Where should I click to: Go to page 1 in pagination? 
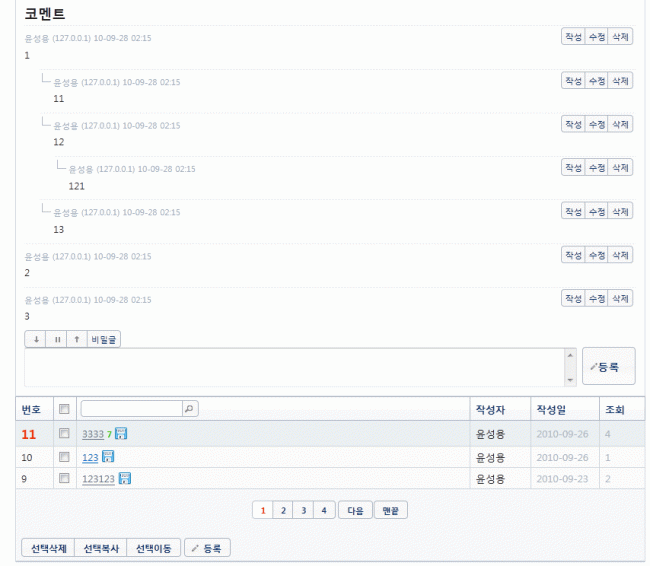[x=263, y=510]
